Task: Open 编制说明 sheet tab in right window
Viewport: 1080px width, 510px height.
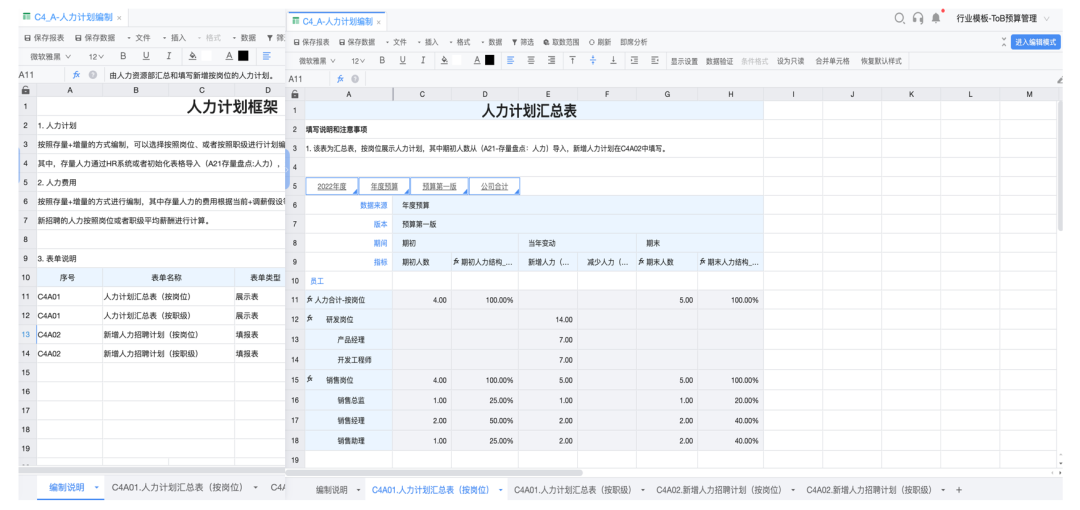Action: click(332, 489)
